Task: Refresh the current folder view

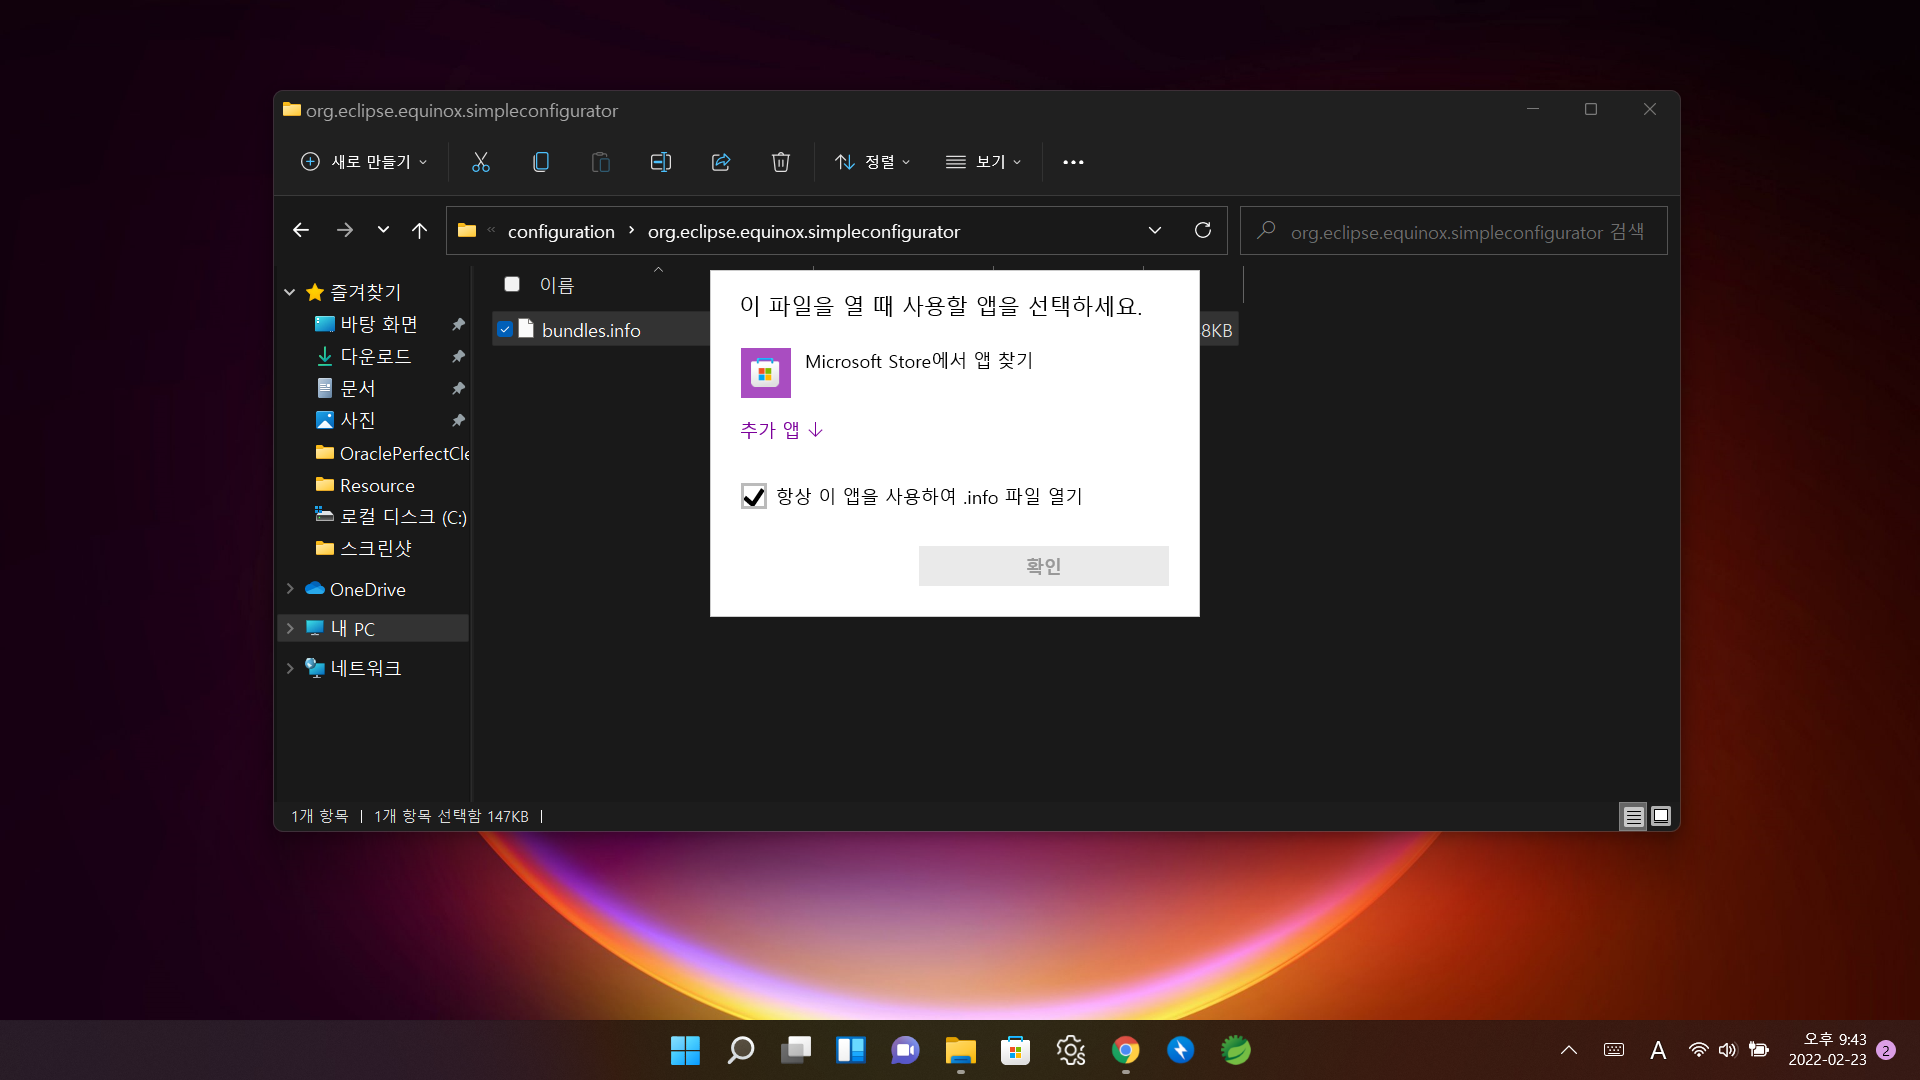Action: (x=1203, y=231)
